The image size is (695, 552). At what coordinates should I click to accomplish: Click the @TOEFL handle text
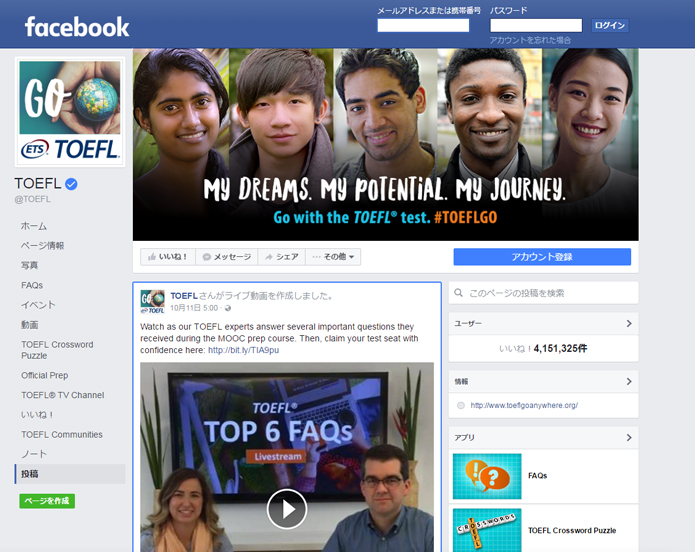(x=32, y=199)
